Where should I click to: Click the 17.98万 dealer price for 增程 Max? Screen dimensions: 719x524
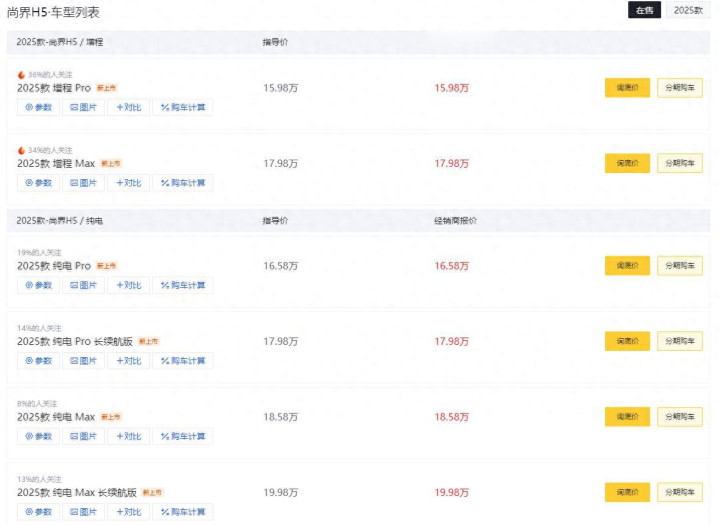451,164
